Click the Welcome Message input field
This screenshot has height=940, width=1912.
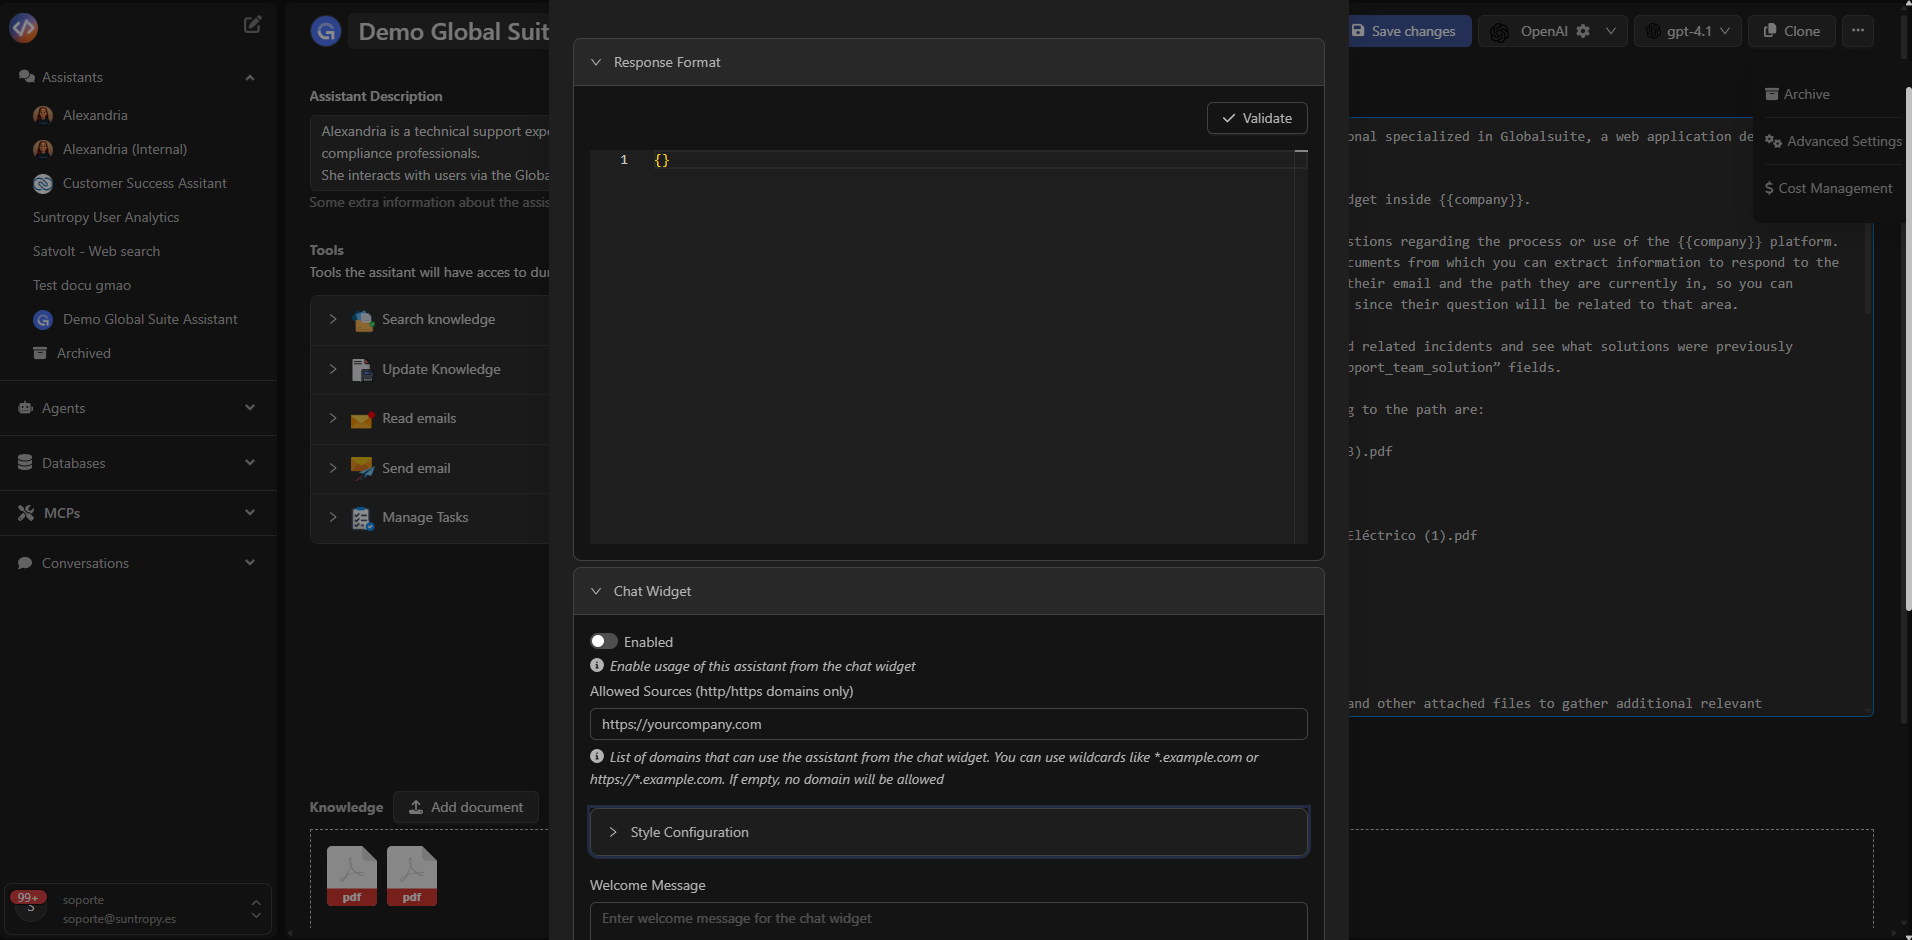pyautogui.click(x=947, y=918)
